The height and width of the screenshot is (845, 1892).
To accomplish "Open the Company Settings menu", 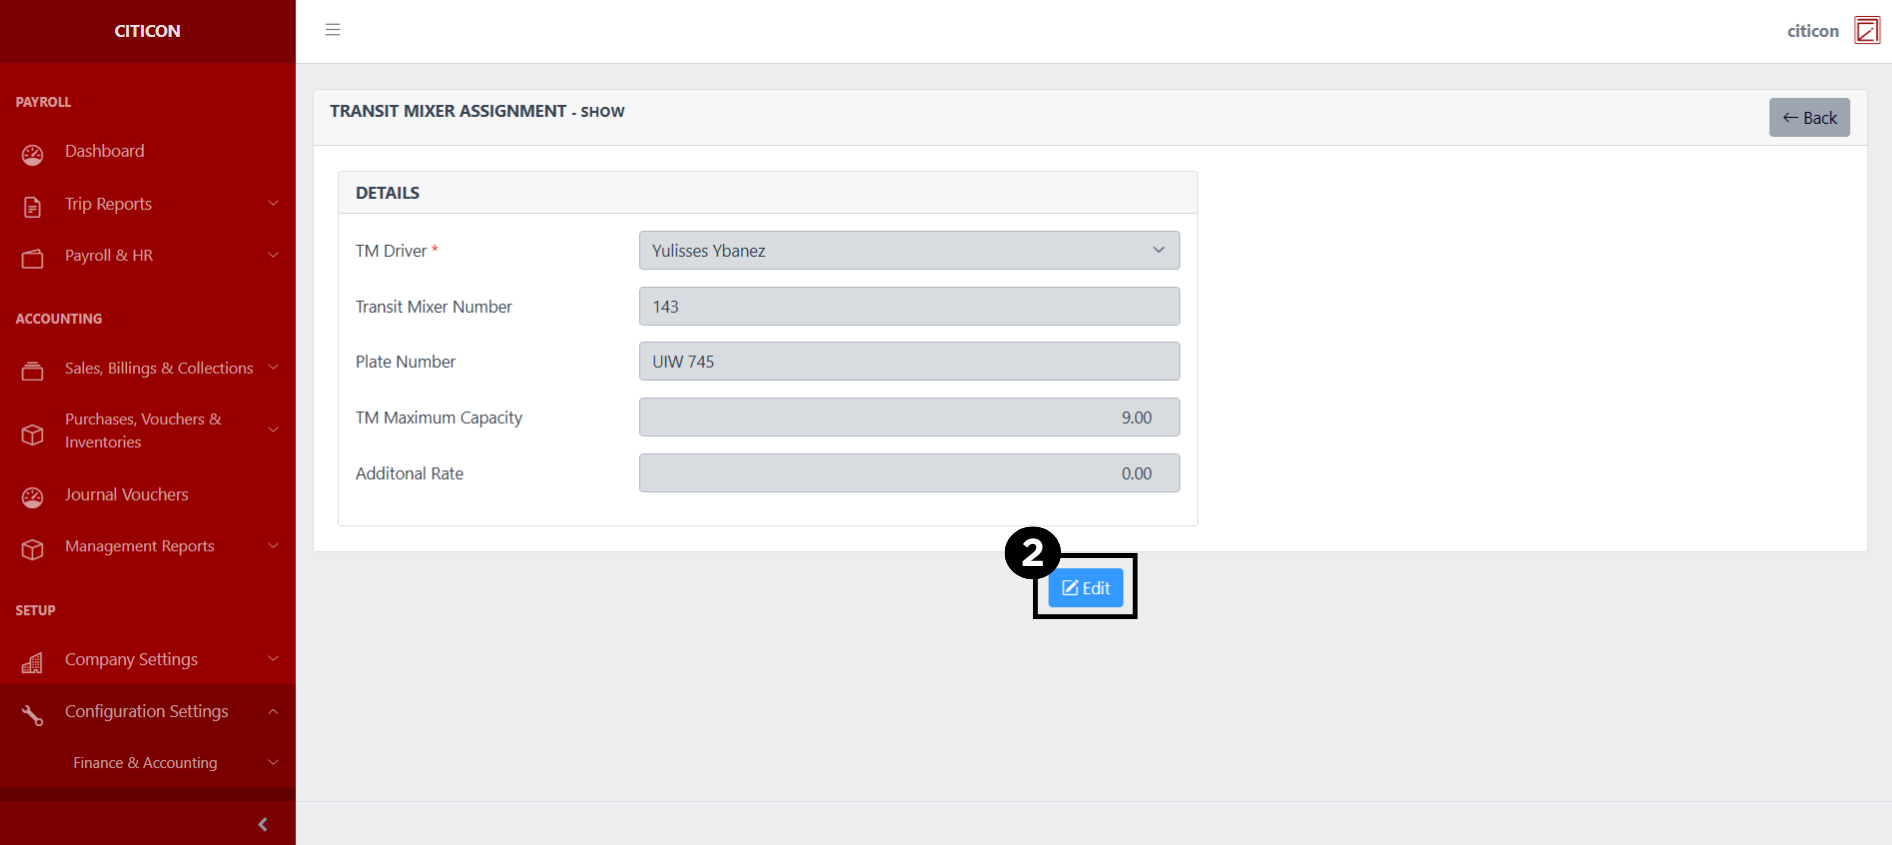I will [148, 659].
